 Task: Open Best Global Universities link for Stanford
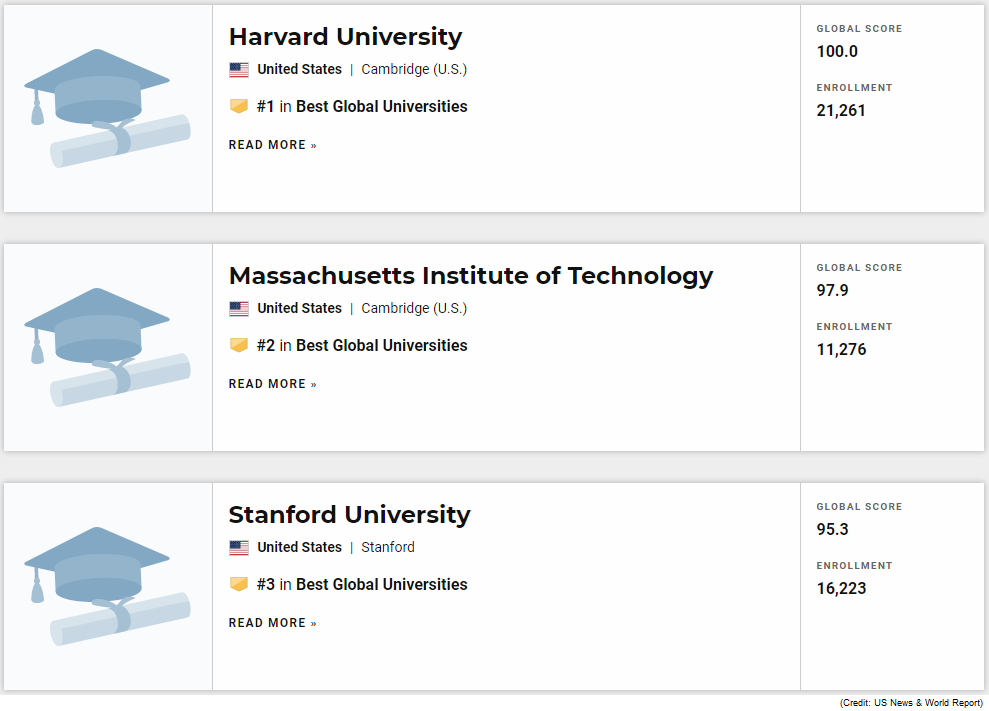pyautogui.click(x=381, y=585)
